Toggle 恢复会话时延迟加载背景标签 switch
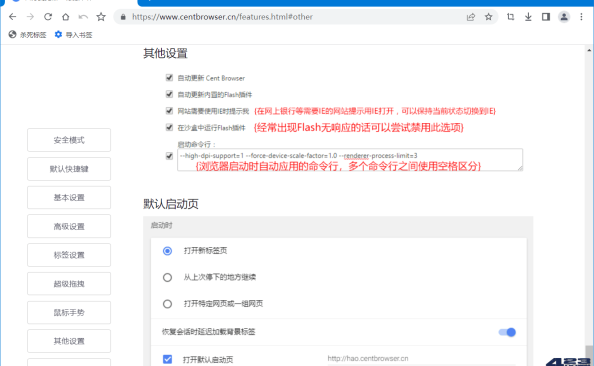Image resolution: width=594 pixels, height=366 pixels. pos(507,332)
